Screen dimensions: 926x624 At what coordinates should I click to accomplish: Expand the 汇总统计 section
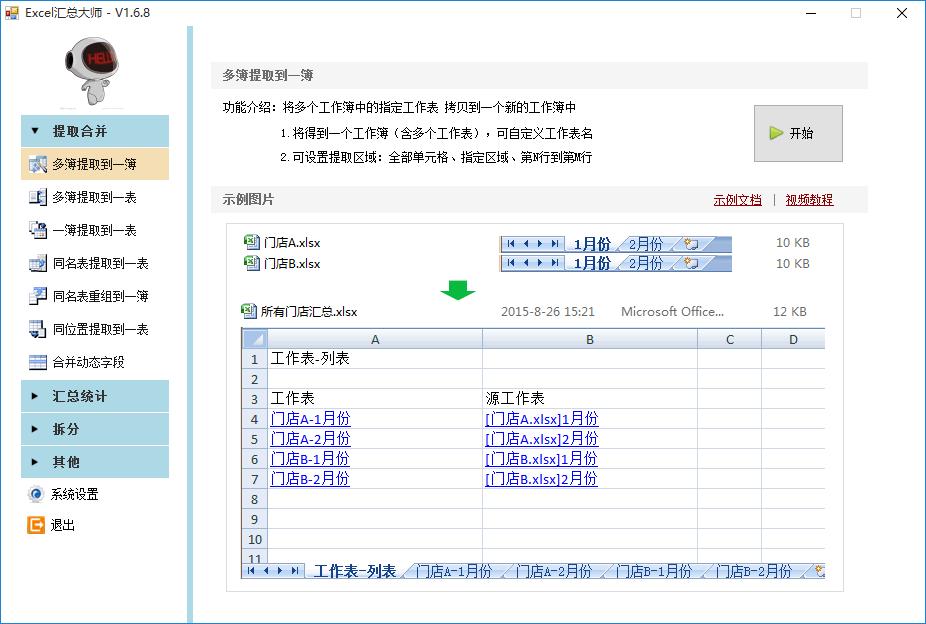click(x=95, y=396)
